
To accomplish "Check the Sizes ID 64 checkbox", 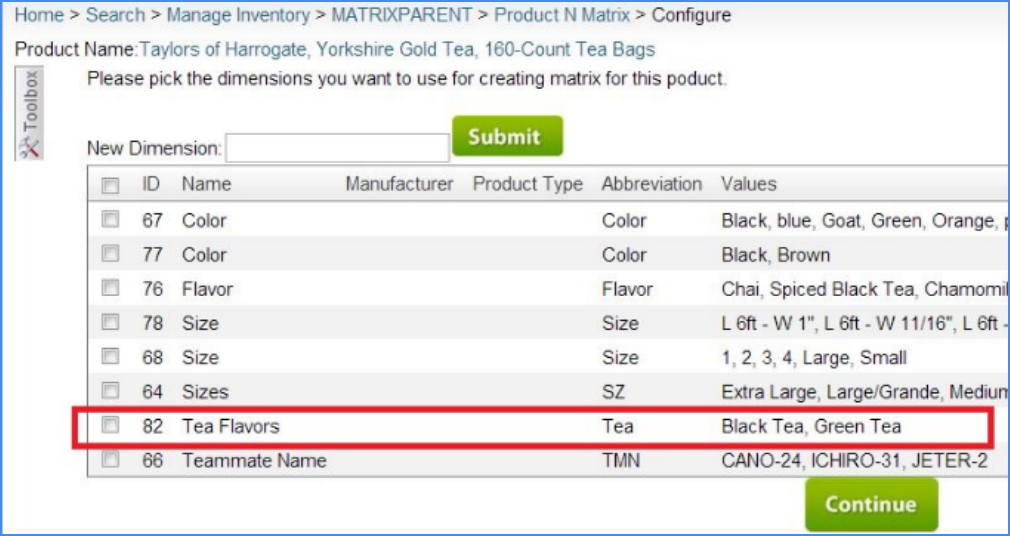I will point(111,391).
